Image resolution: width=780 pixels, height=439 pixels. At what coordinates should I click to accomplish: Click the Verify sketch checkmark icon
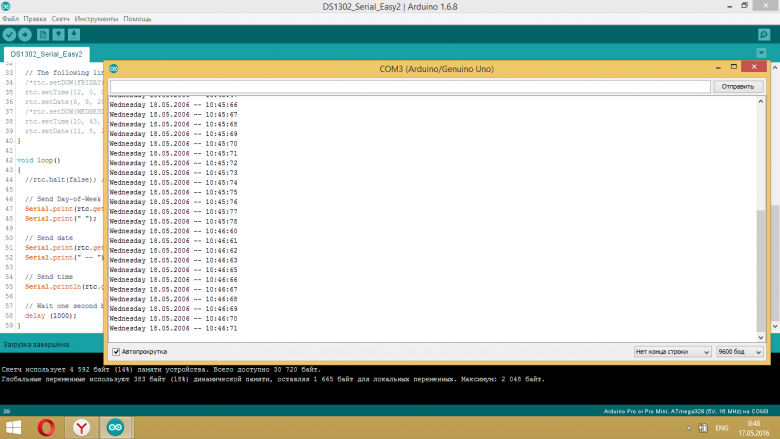coord(9,34)
